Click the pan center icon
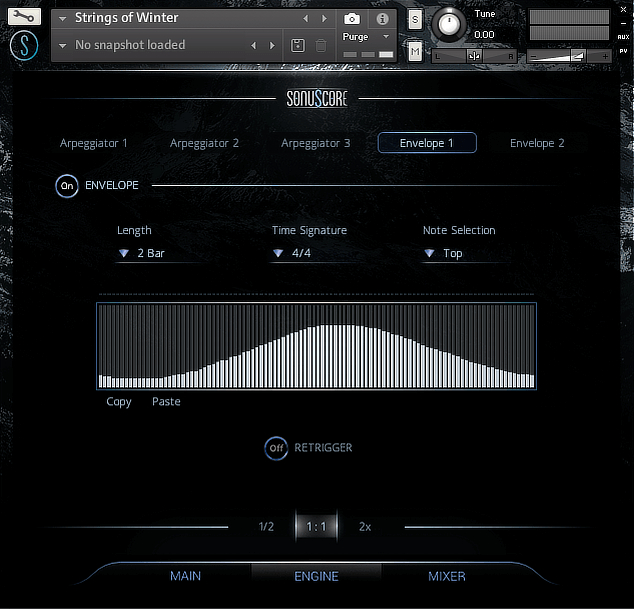The height and width of the screenshot is (609, 634). click(x=474, y=56)
